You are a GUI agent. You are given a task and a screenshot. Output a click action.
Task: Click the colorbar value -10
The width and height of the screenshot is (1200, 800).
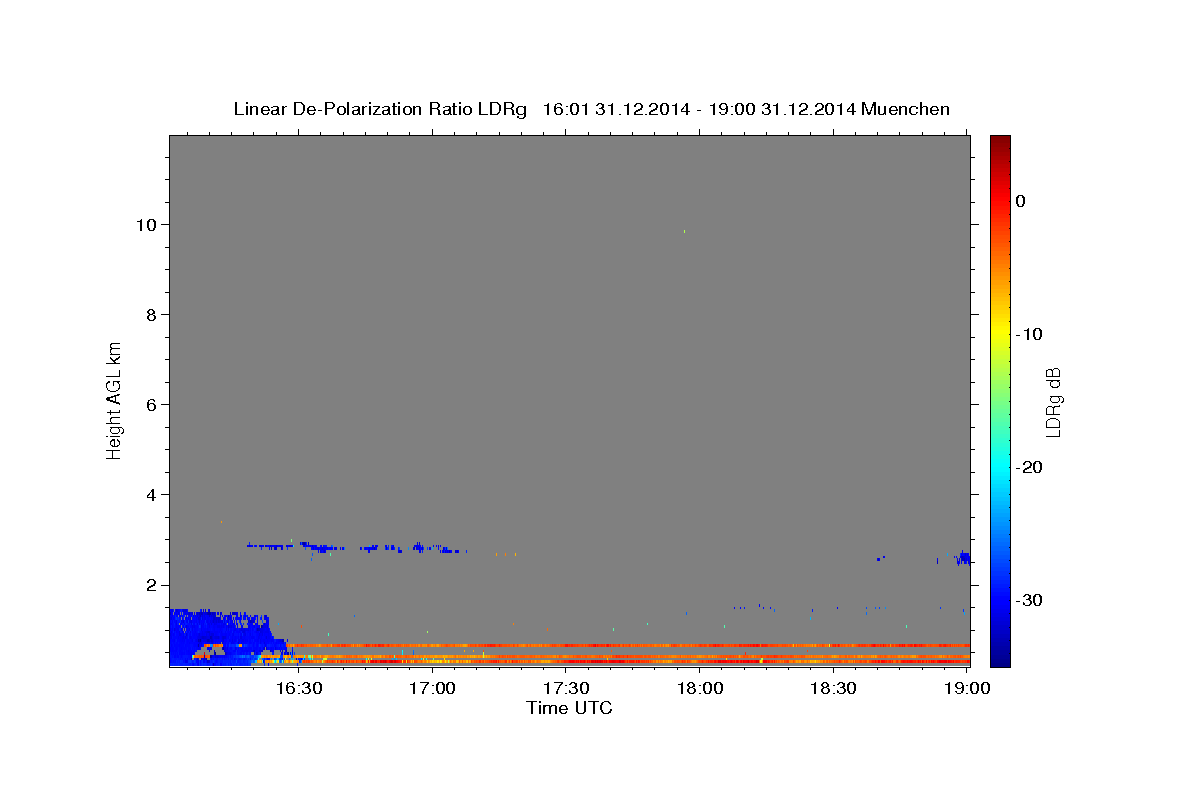point(1029,334)
